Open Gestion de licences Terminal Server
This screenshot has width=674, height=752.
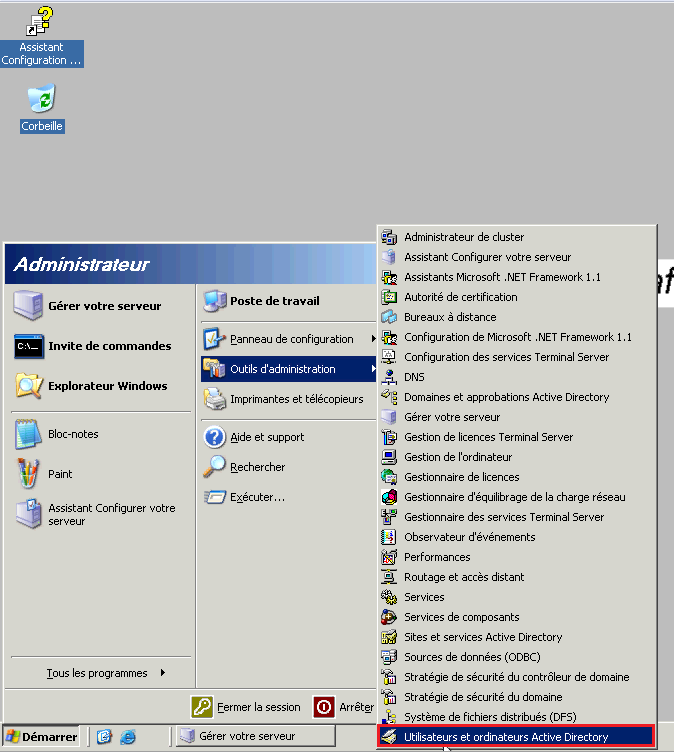[x=518, y=437]
